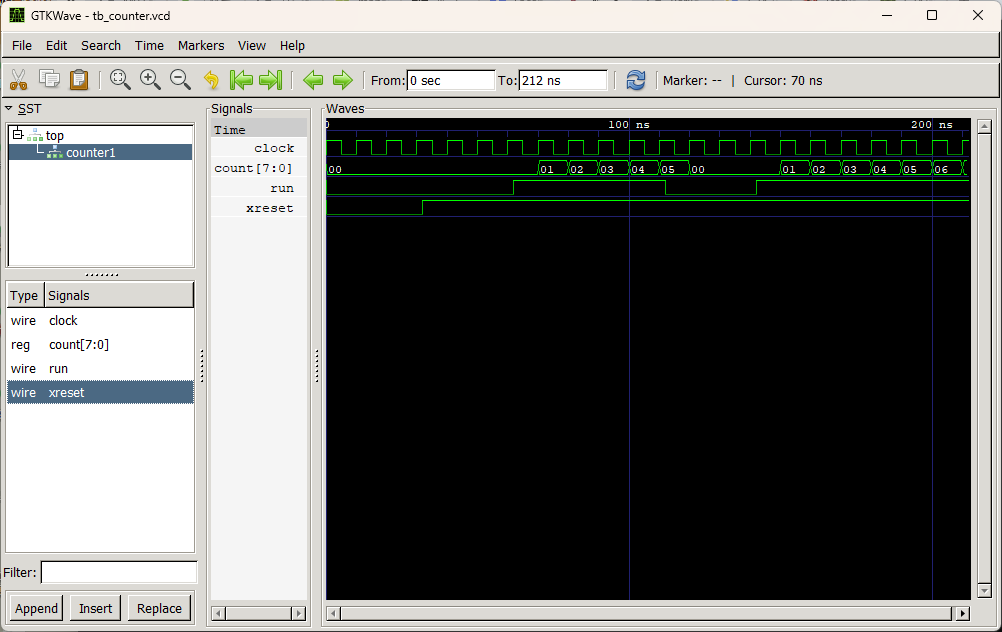Find the previous edge
The width and height of the screenshot is (1002, 632).
tap(313, 80)
